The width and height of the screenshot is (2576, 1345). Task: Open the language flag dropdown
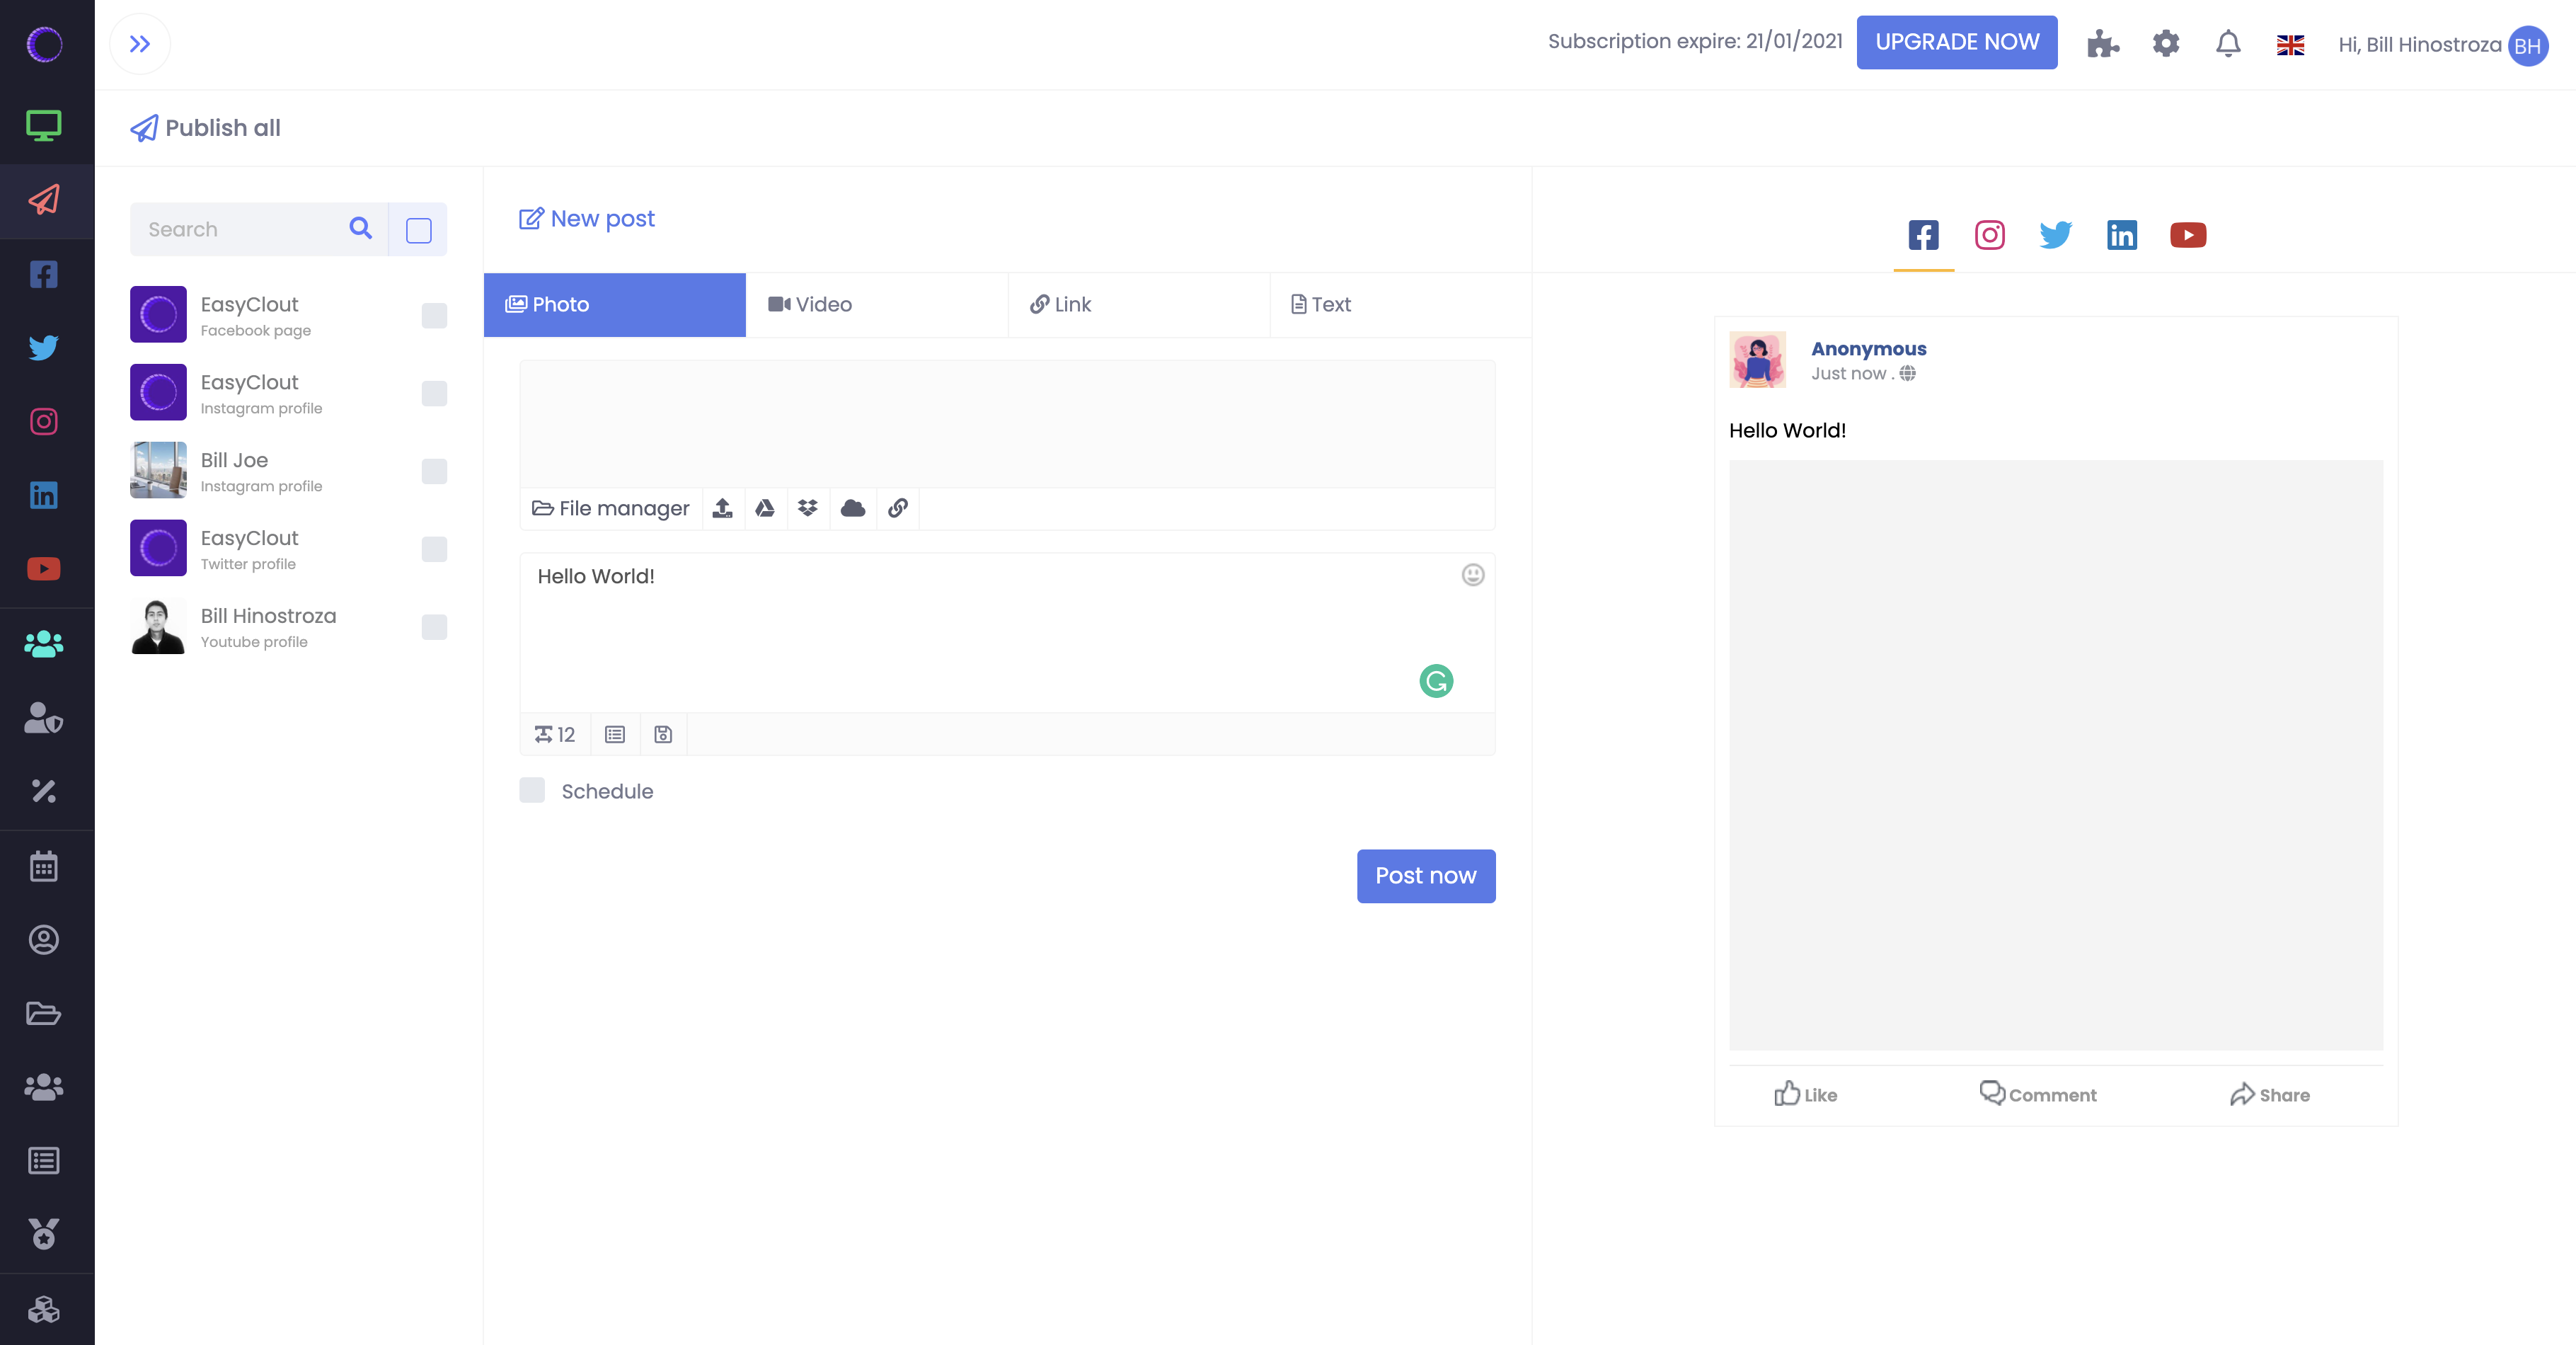2290,45
